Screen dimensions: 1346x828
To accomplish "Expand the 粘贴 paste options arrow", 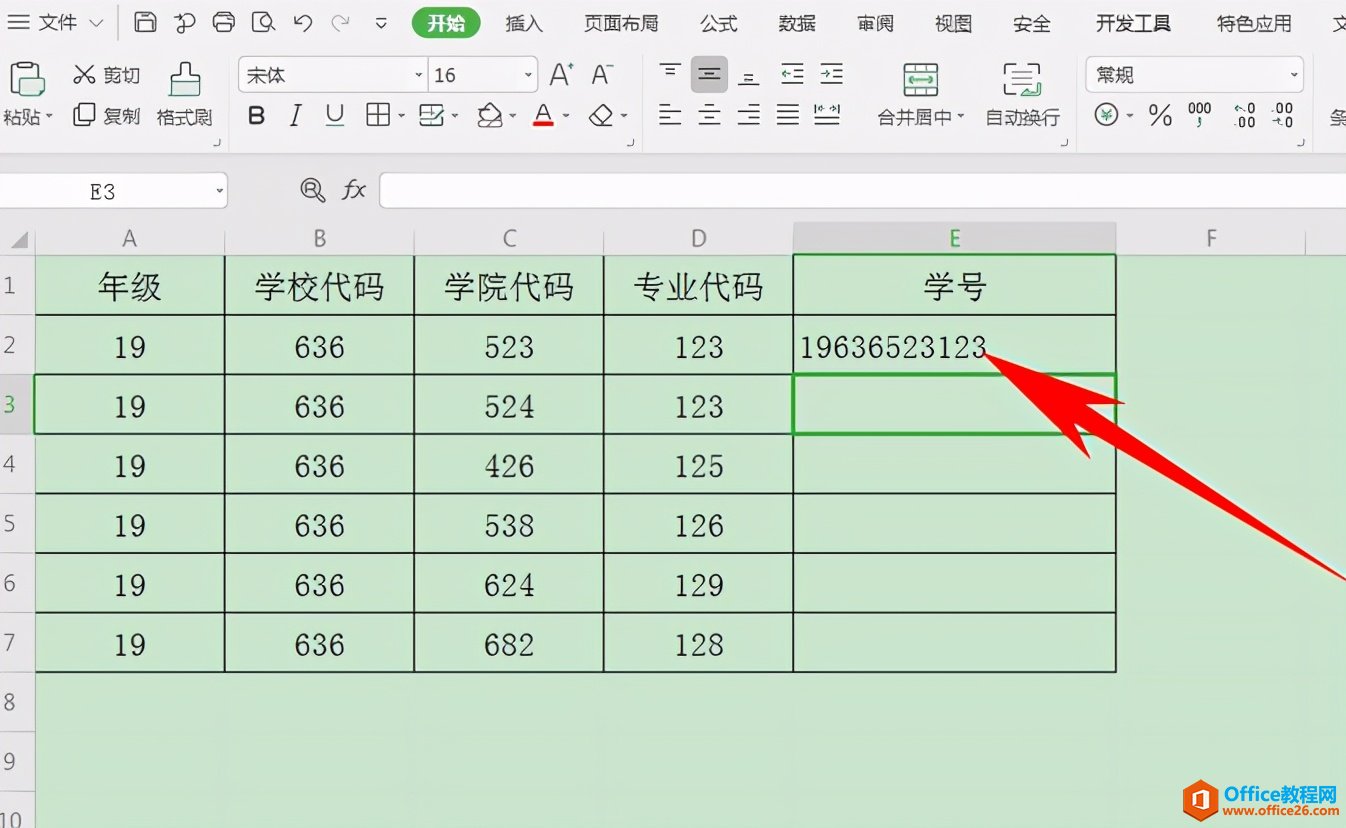I will coord(48,117).
